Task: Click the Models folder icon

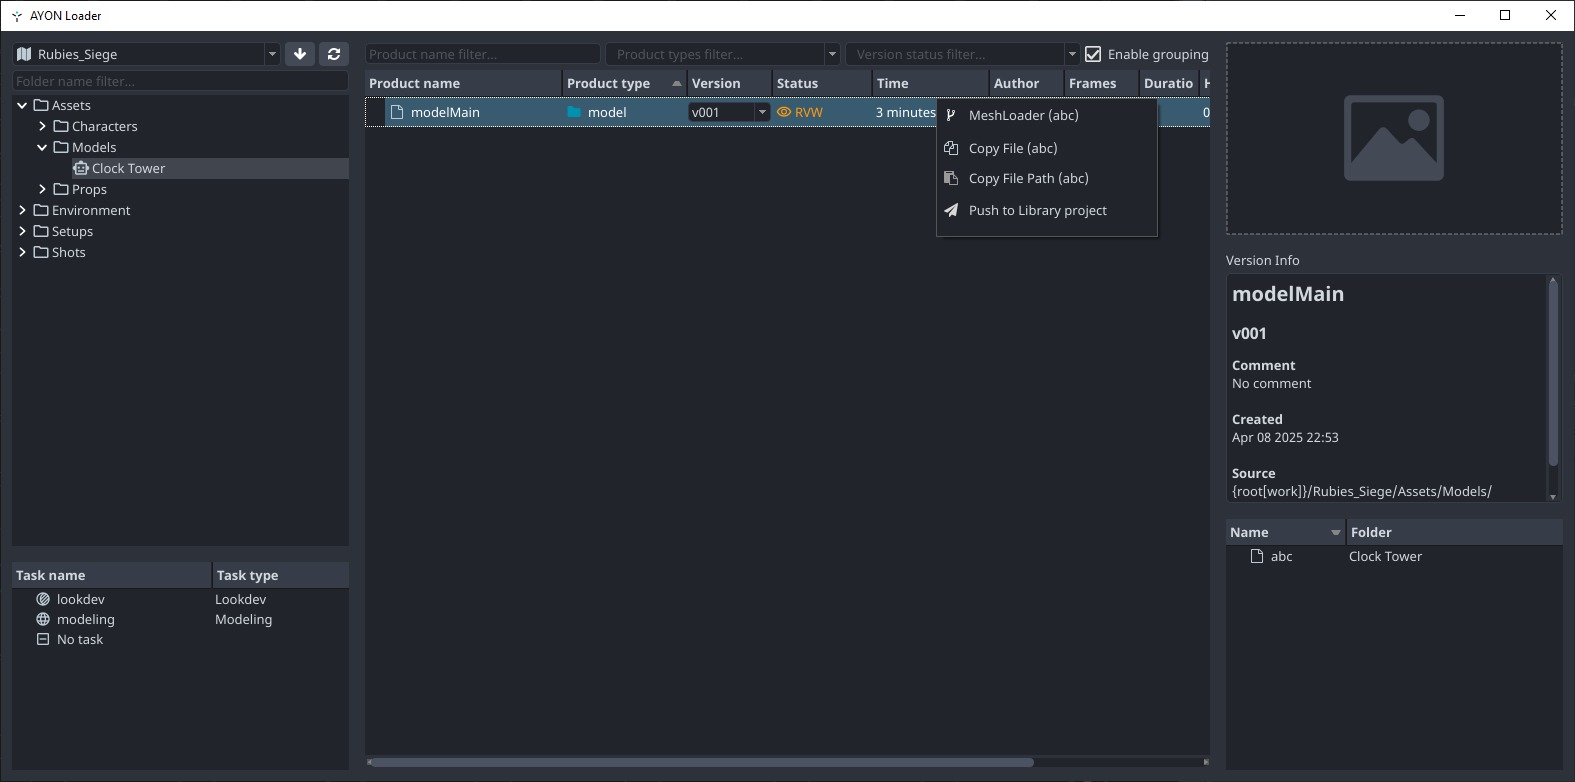Action: [x=61, y=147]
